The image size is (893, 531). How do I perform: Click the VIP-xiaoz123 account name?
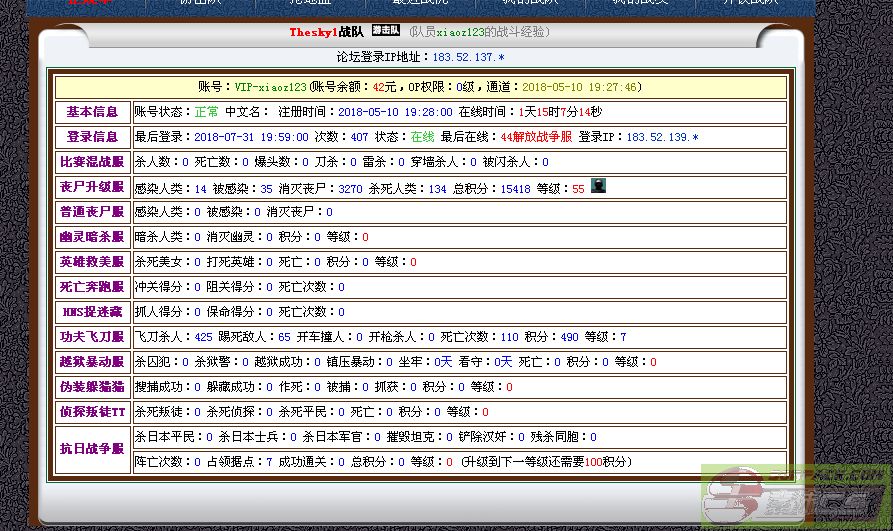[271, 87]
